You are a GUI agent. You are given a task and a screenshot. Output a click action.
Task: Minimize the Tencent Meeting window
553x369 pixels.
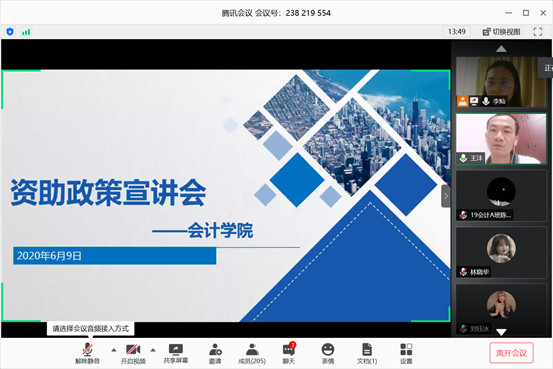pyautogui.click(x=508, y=13)
